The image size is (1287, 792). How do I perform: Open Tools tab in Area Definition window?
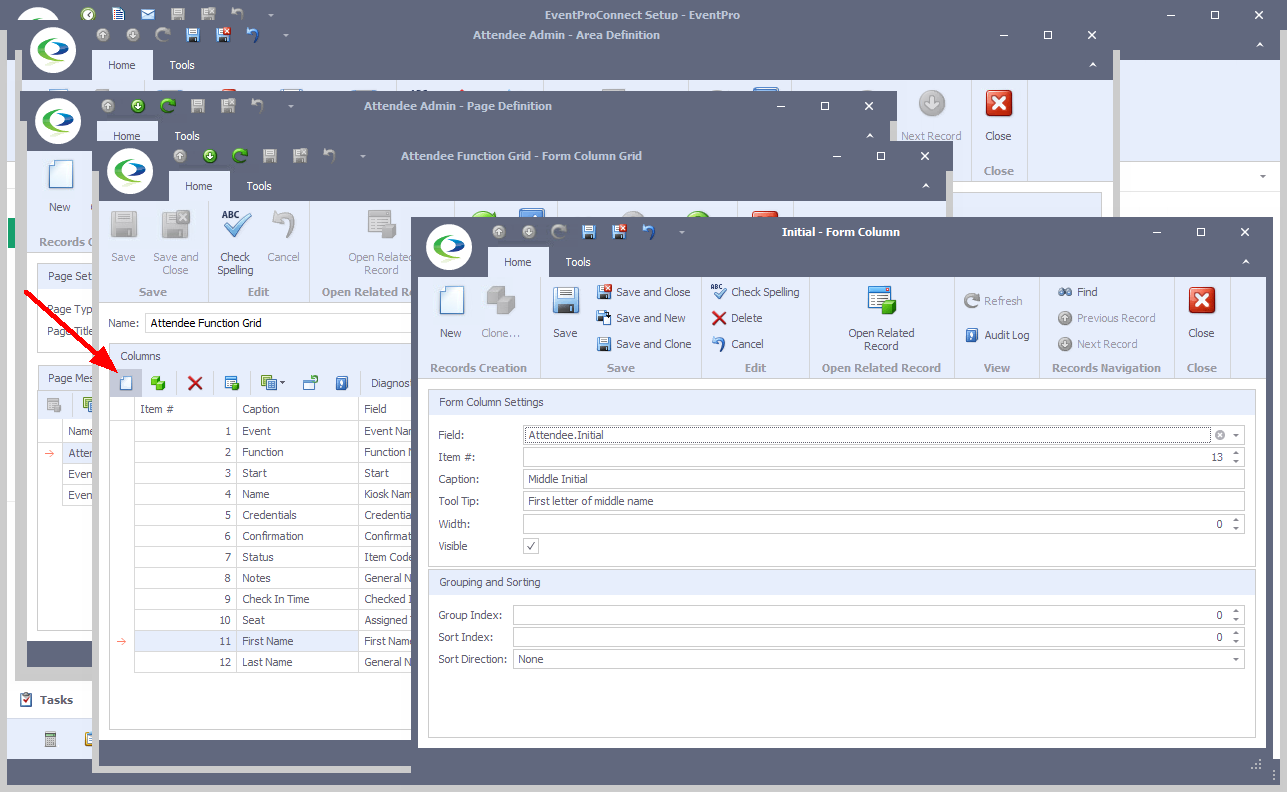(182, 65)
